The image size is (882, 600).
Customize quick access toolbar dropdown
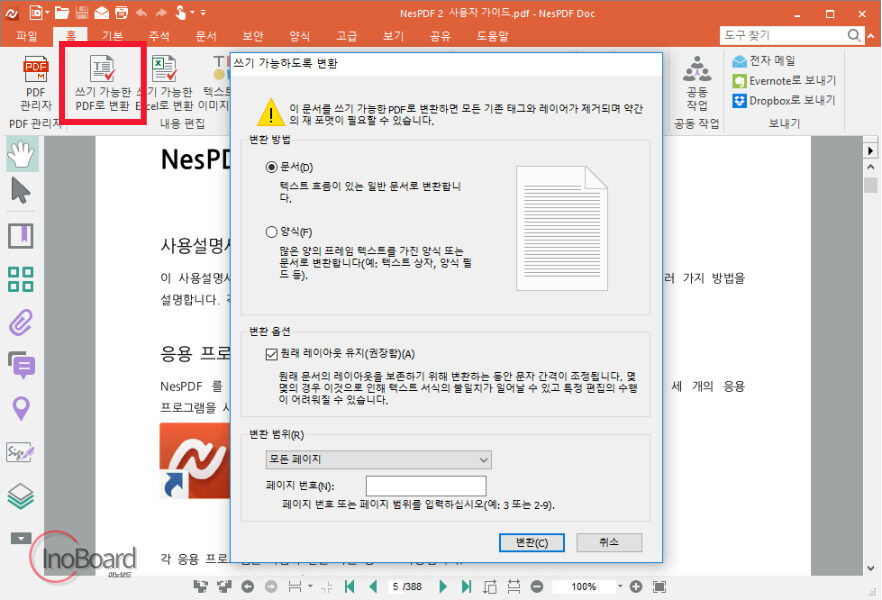click(203, 13)
